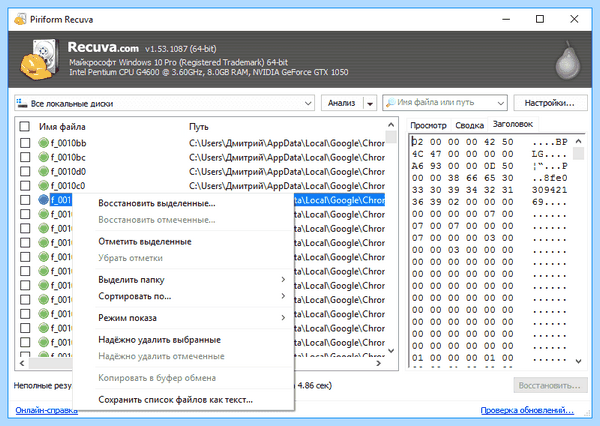Select the file name f_0010bc

tap(68, 157)
